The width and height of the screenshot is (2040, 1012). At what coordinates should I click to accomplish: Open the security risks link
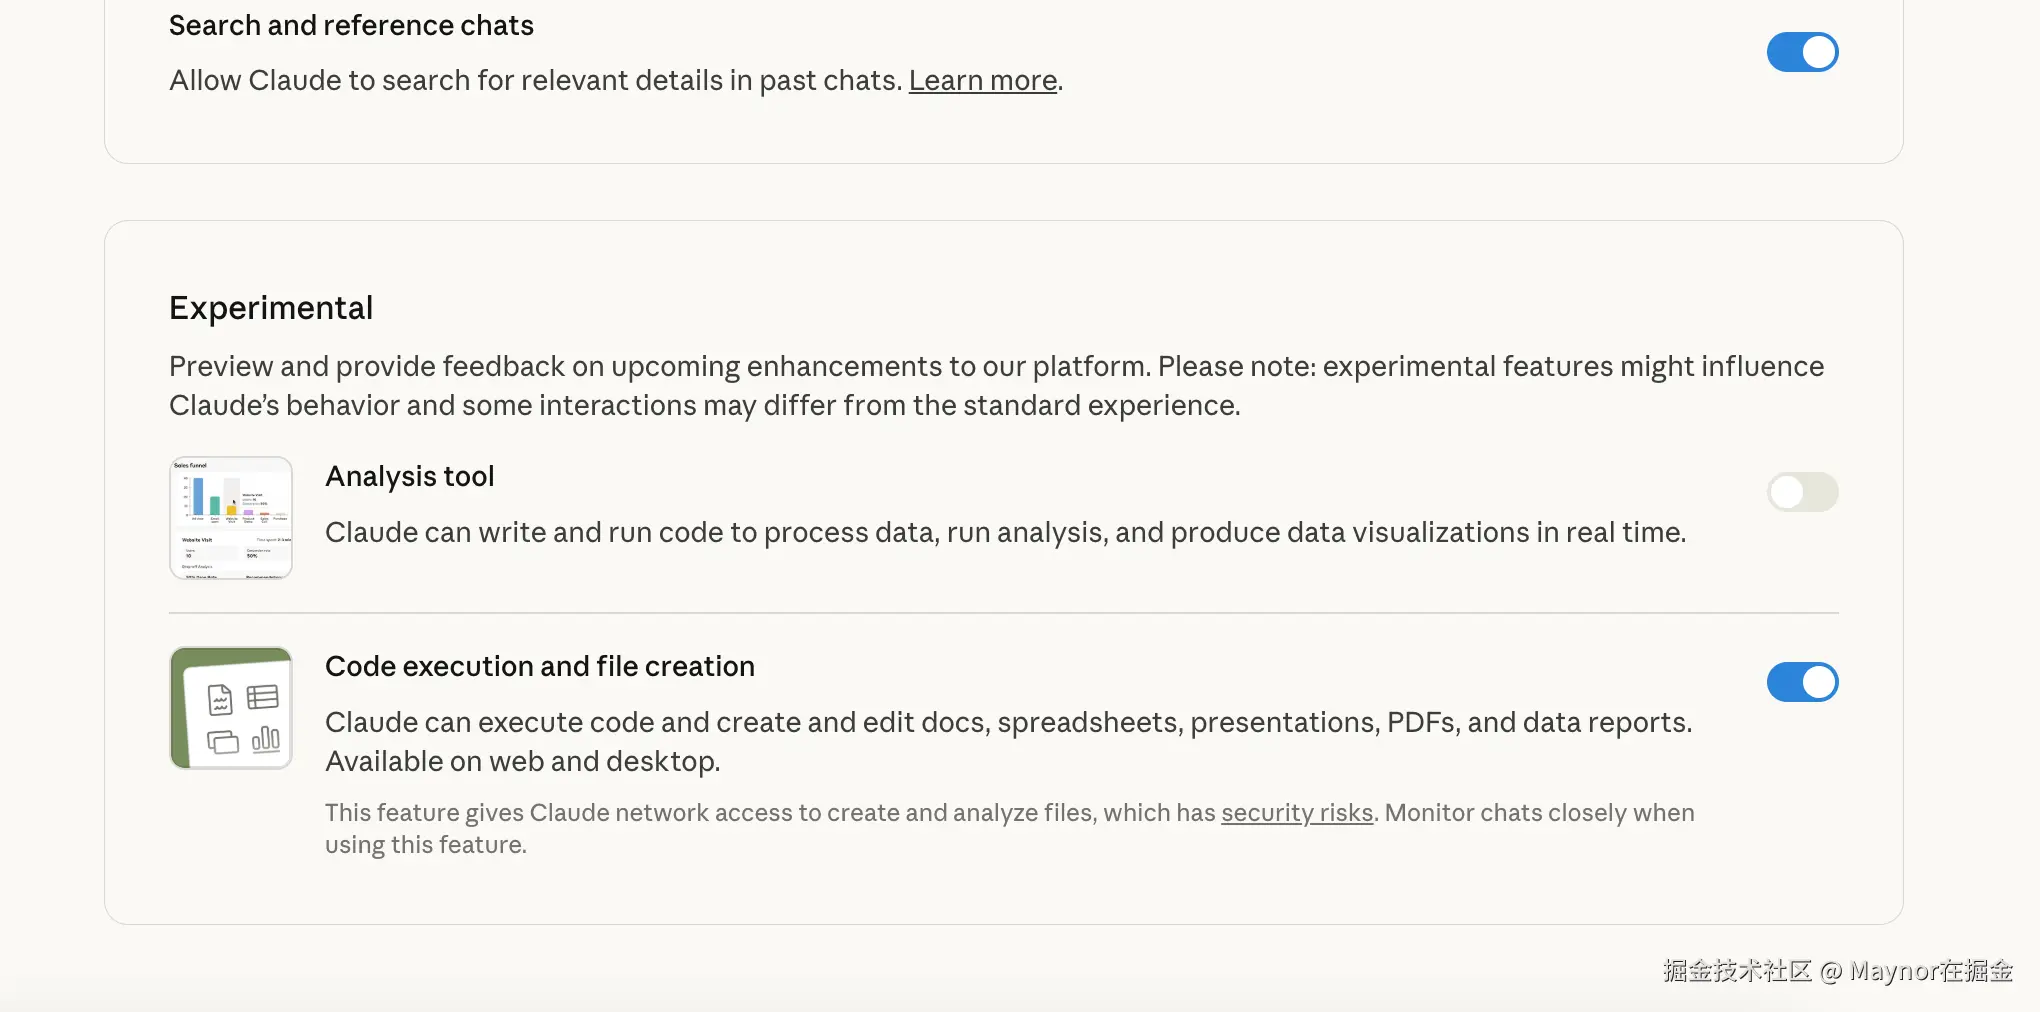pyautogui.click(x=1297, y=812)
